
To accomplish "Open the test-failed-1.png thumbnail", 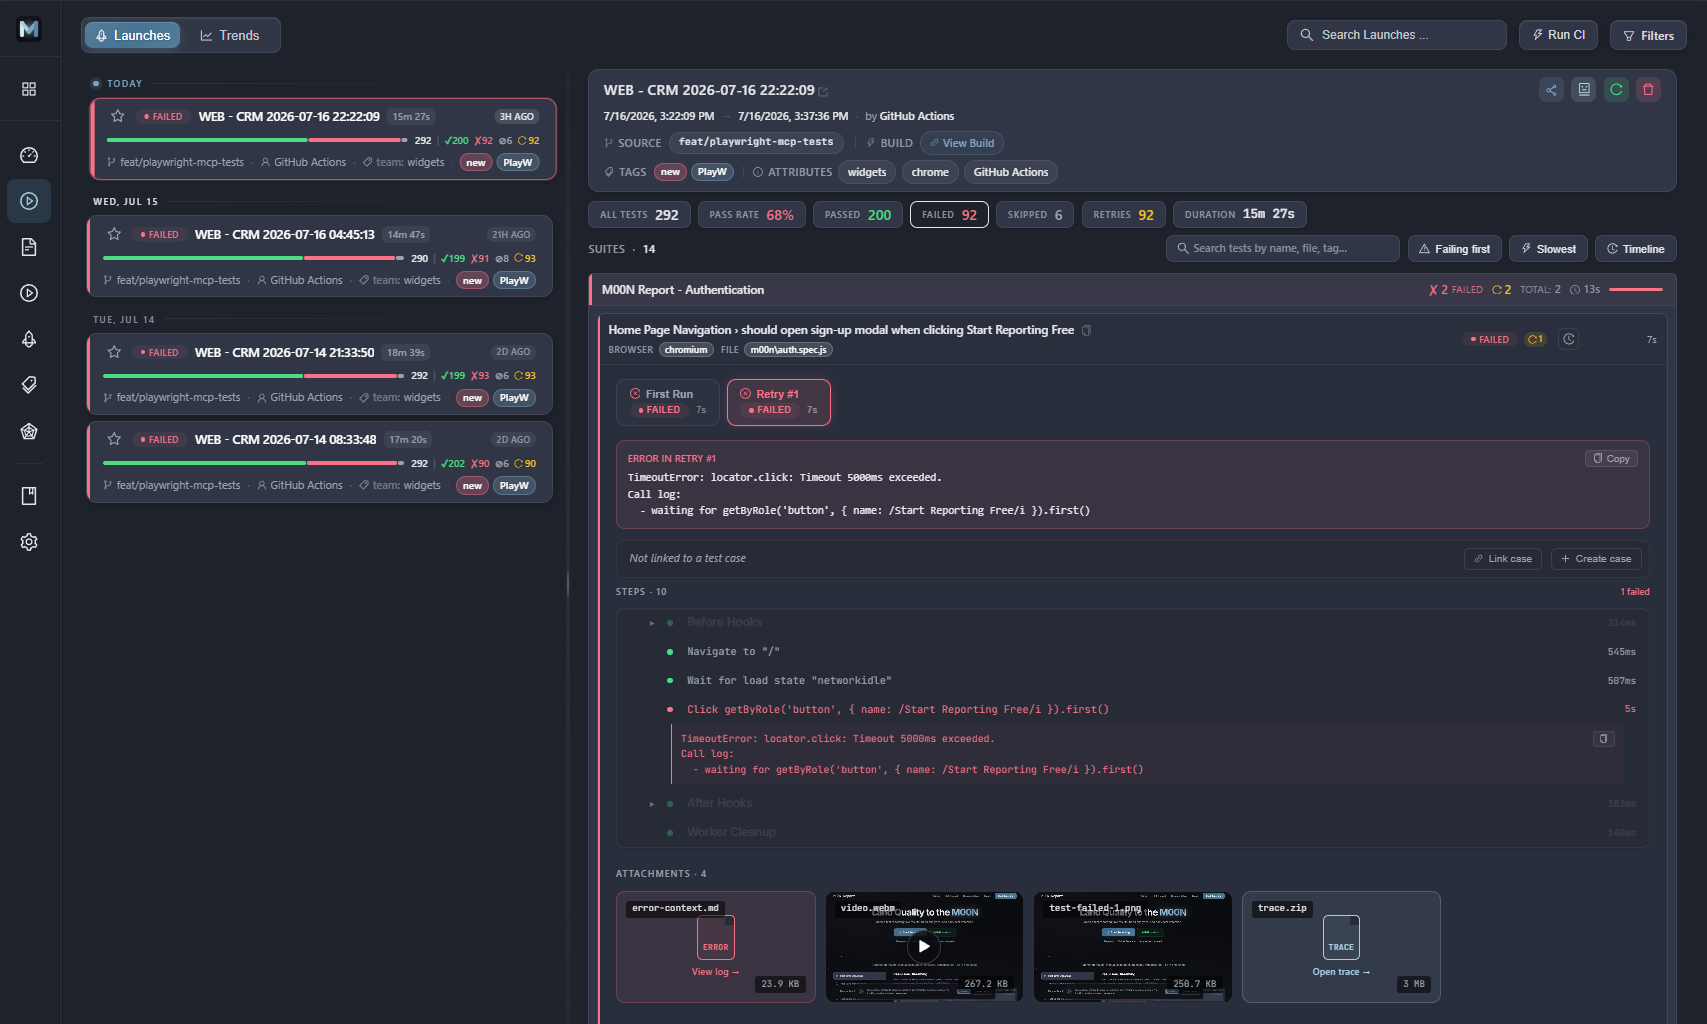I will (x=1132, y=946).
